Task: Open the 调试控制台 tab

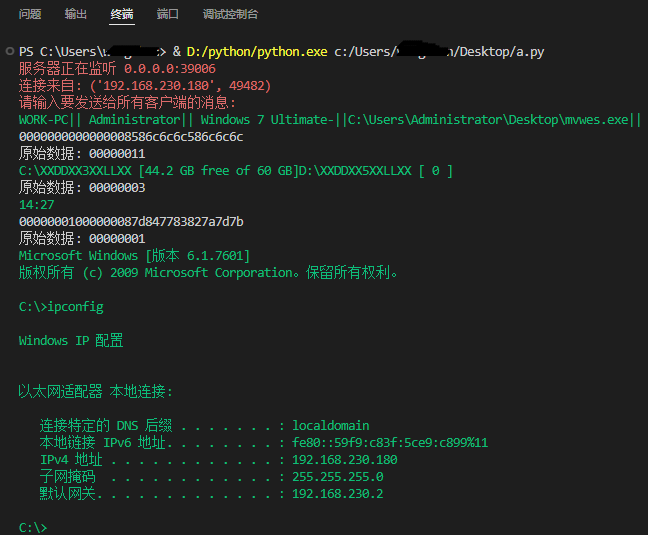Action: 230,15
